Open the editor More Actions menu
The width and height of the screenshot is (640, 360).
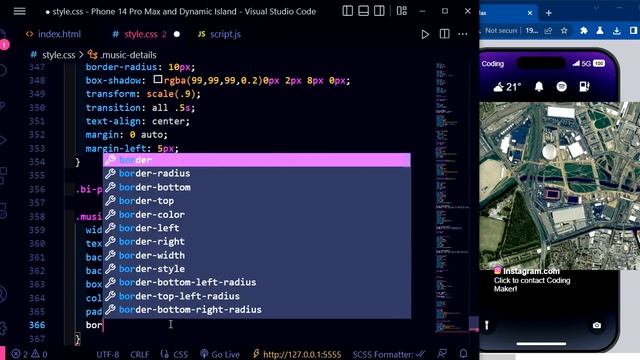tap(462, 34)
